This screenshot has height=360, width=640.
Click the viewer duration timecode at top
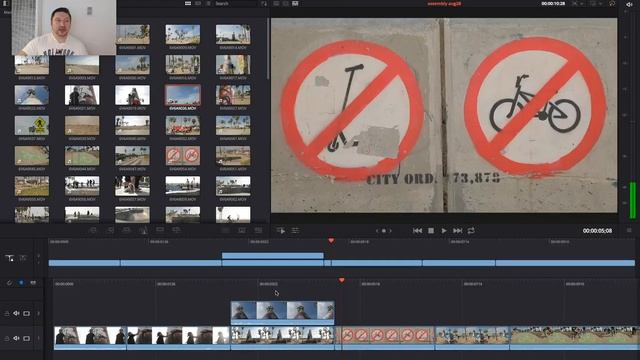(553, 4)
